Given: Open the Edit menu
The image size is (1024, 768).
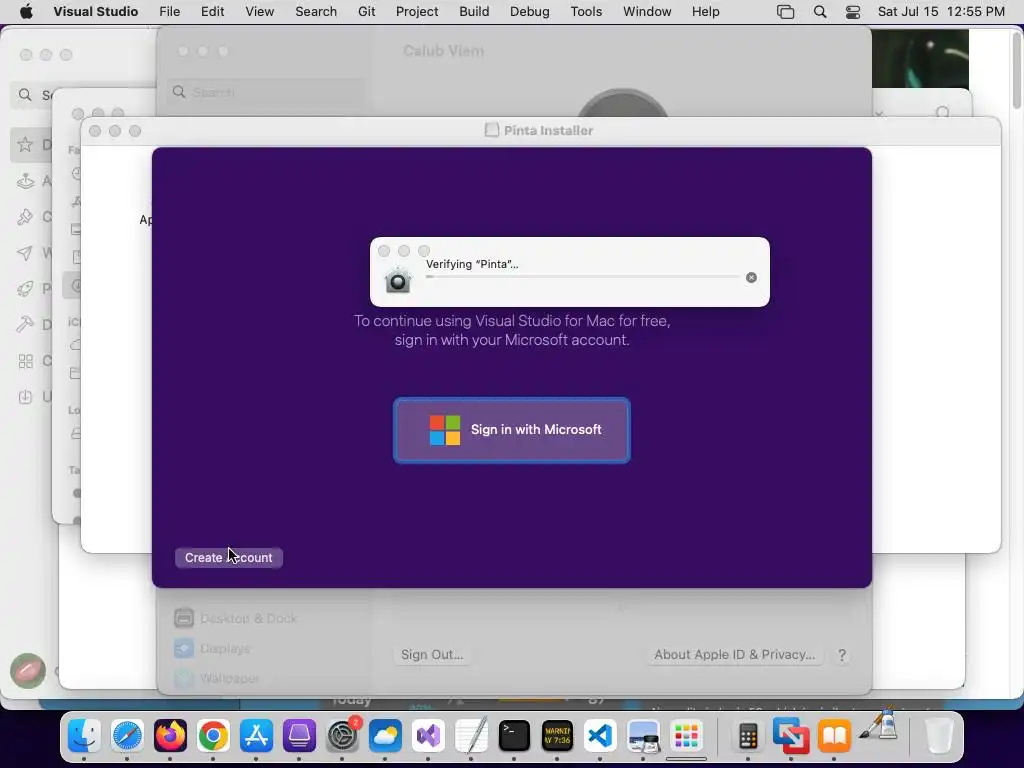Looking at the screenshot, I should [x=212, y=12].
